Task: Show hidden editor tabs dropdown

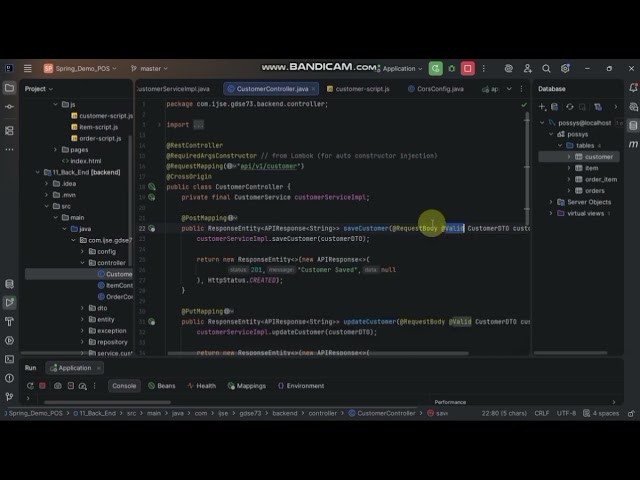Action: coord(509,89)
